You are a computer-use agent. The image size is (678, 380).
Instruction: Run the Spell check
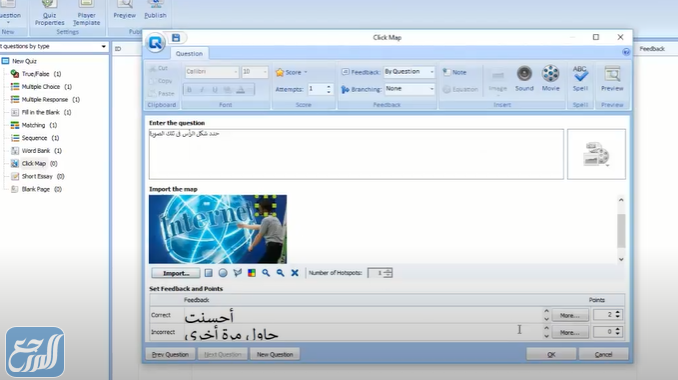click(x=580, y=78)
